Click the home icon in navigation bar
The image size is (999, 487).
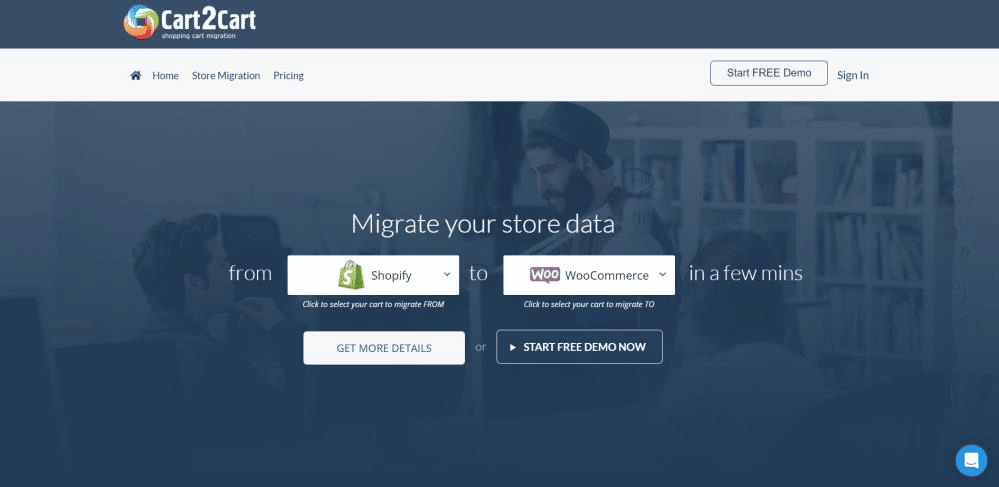click(x=135, y=75)
